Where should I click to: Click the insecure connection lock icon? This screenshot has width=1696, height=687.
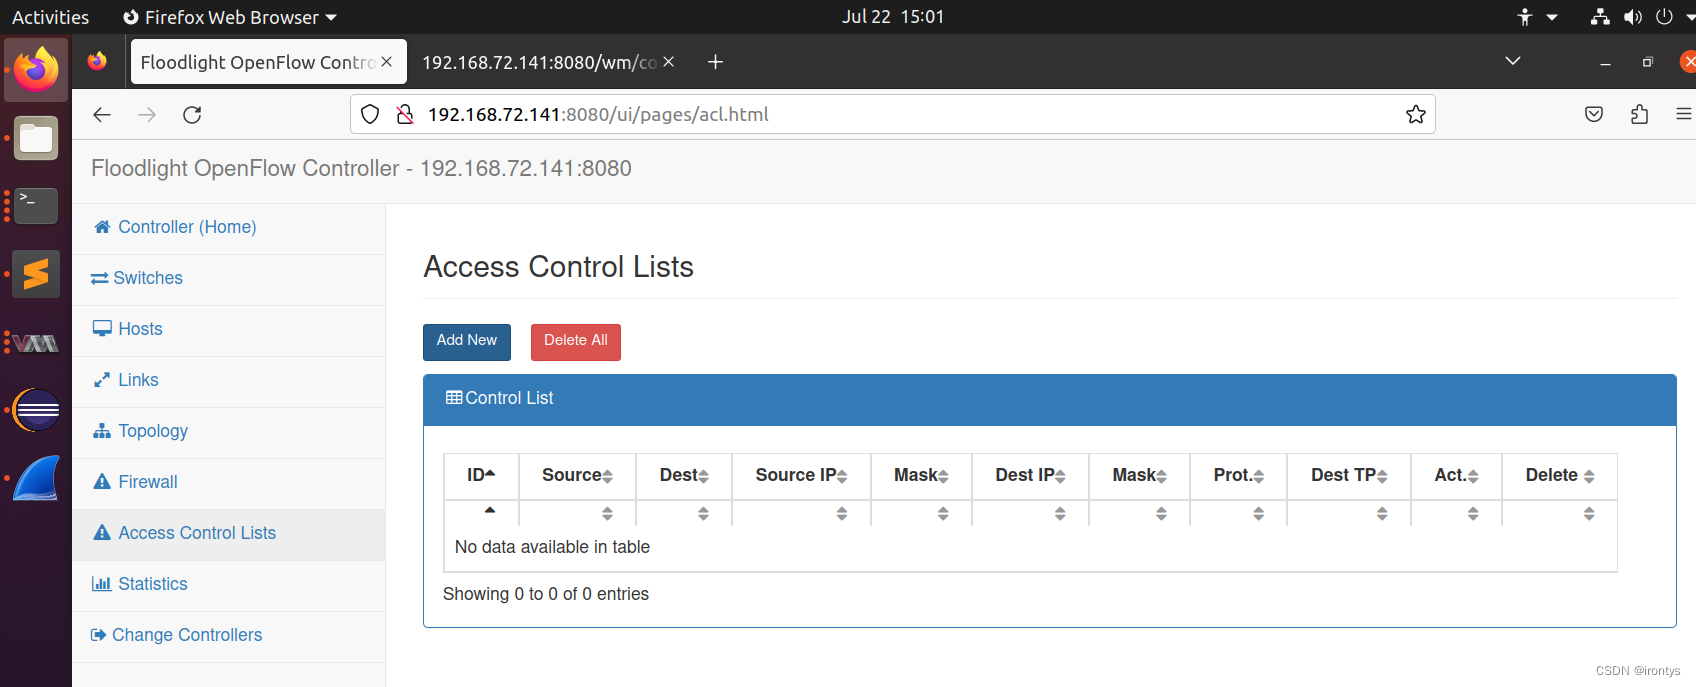pos(405,114)
